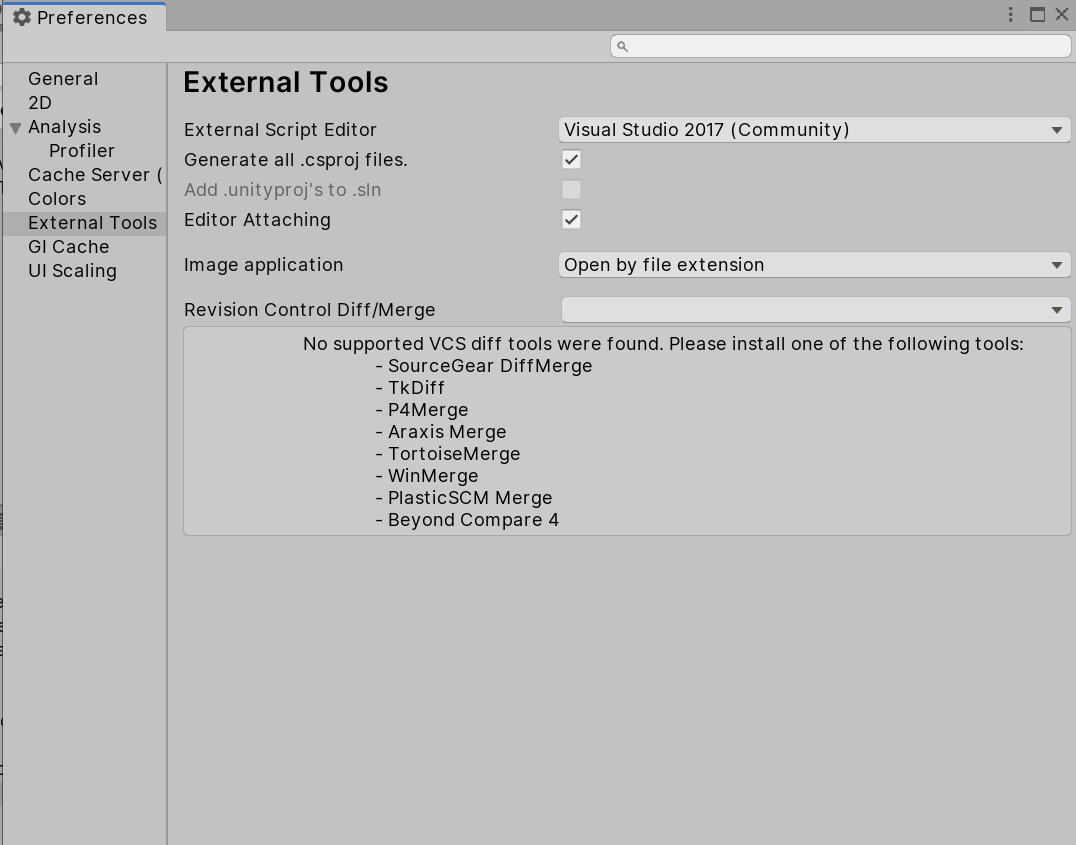Open the Image application dropdown

[x=814, y=265]
